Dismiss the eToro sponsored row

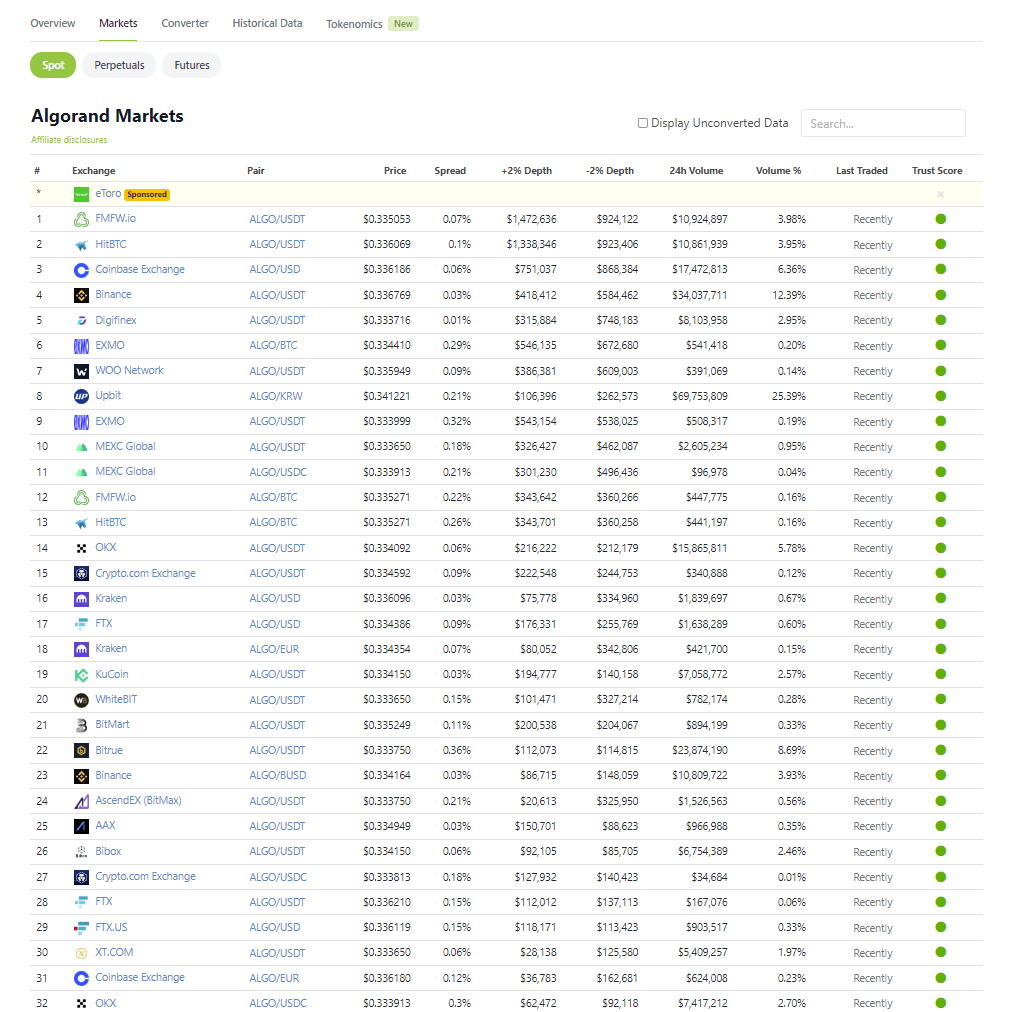(940, 194)
